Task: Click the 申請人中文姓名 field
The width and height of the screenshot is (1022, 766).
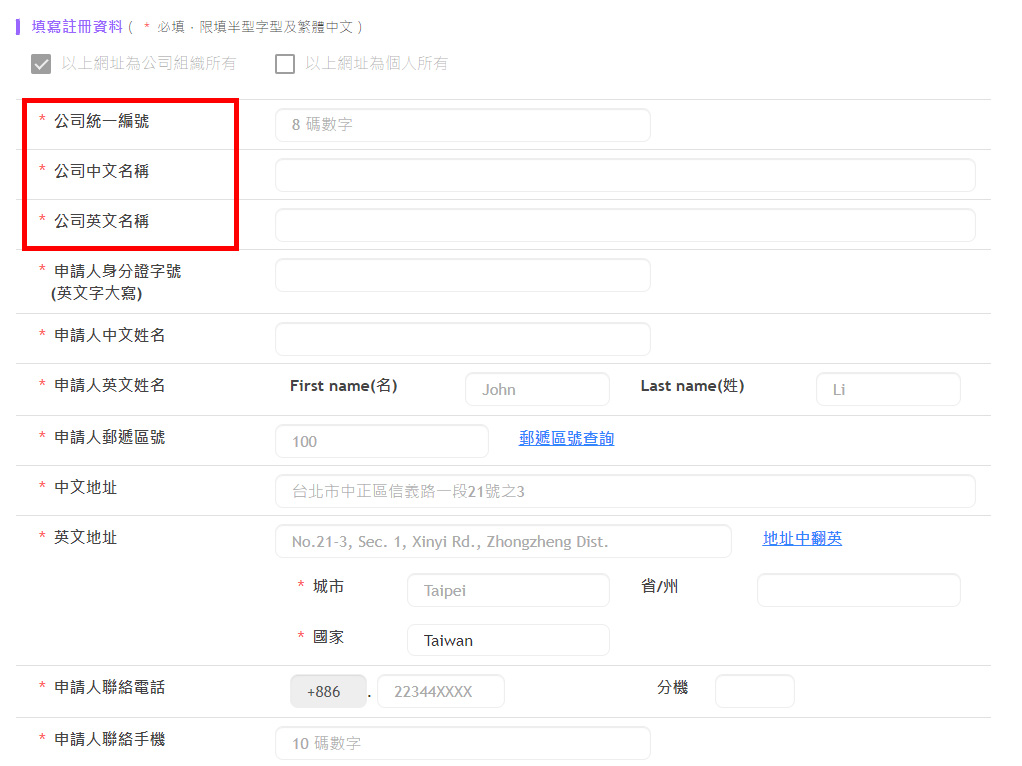Action: click(x=462, y=339)
